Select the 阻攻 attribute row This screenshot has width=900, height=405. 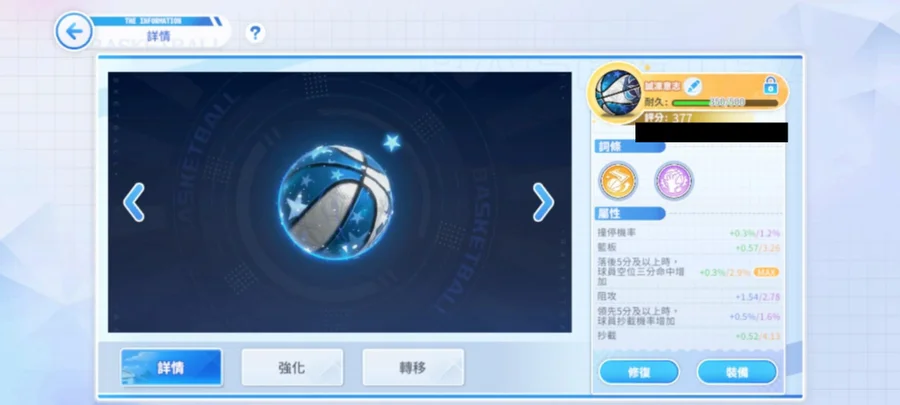[689, 297]
